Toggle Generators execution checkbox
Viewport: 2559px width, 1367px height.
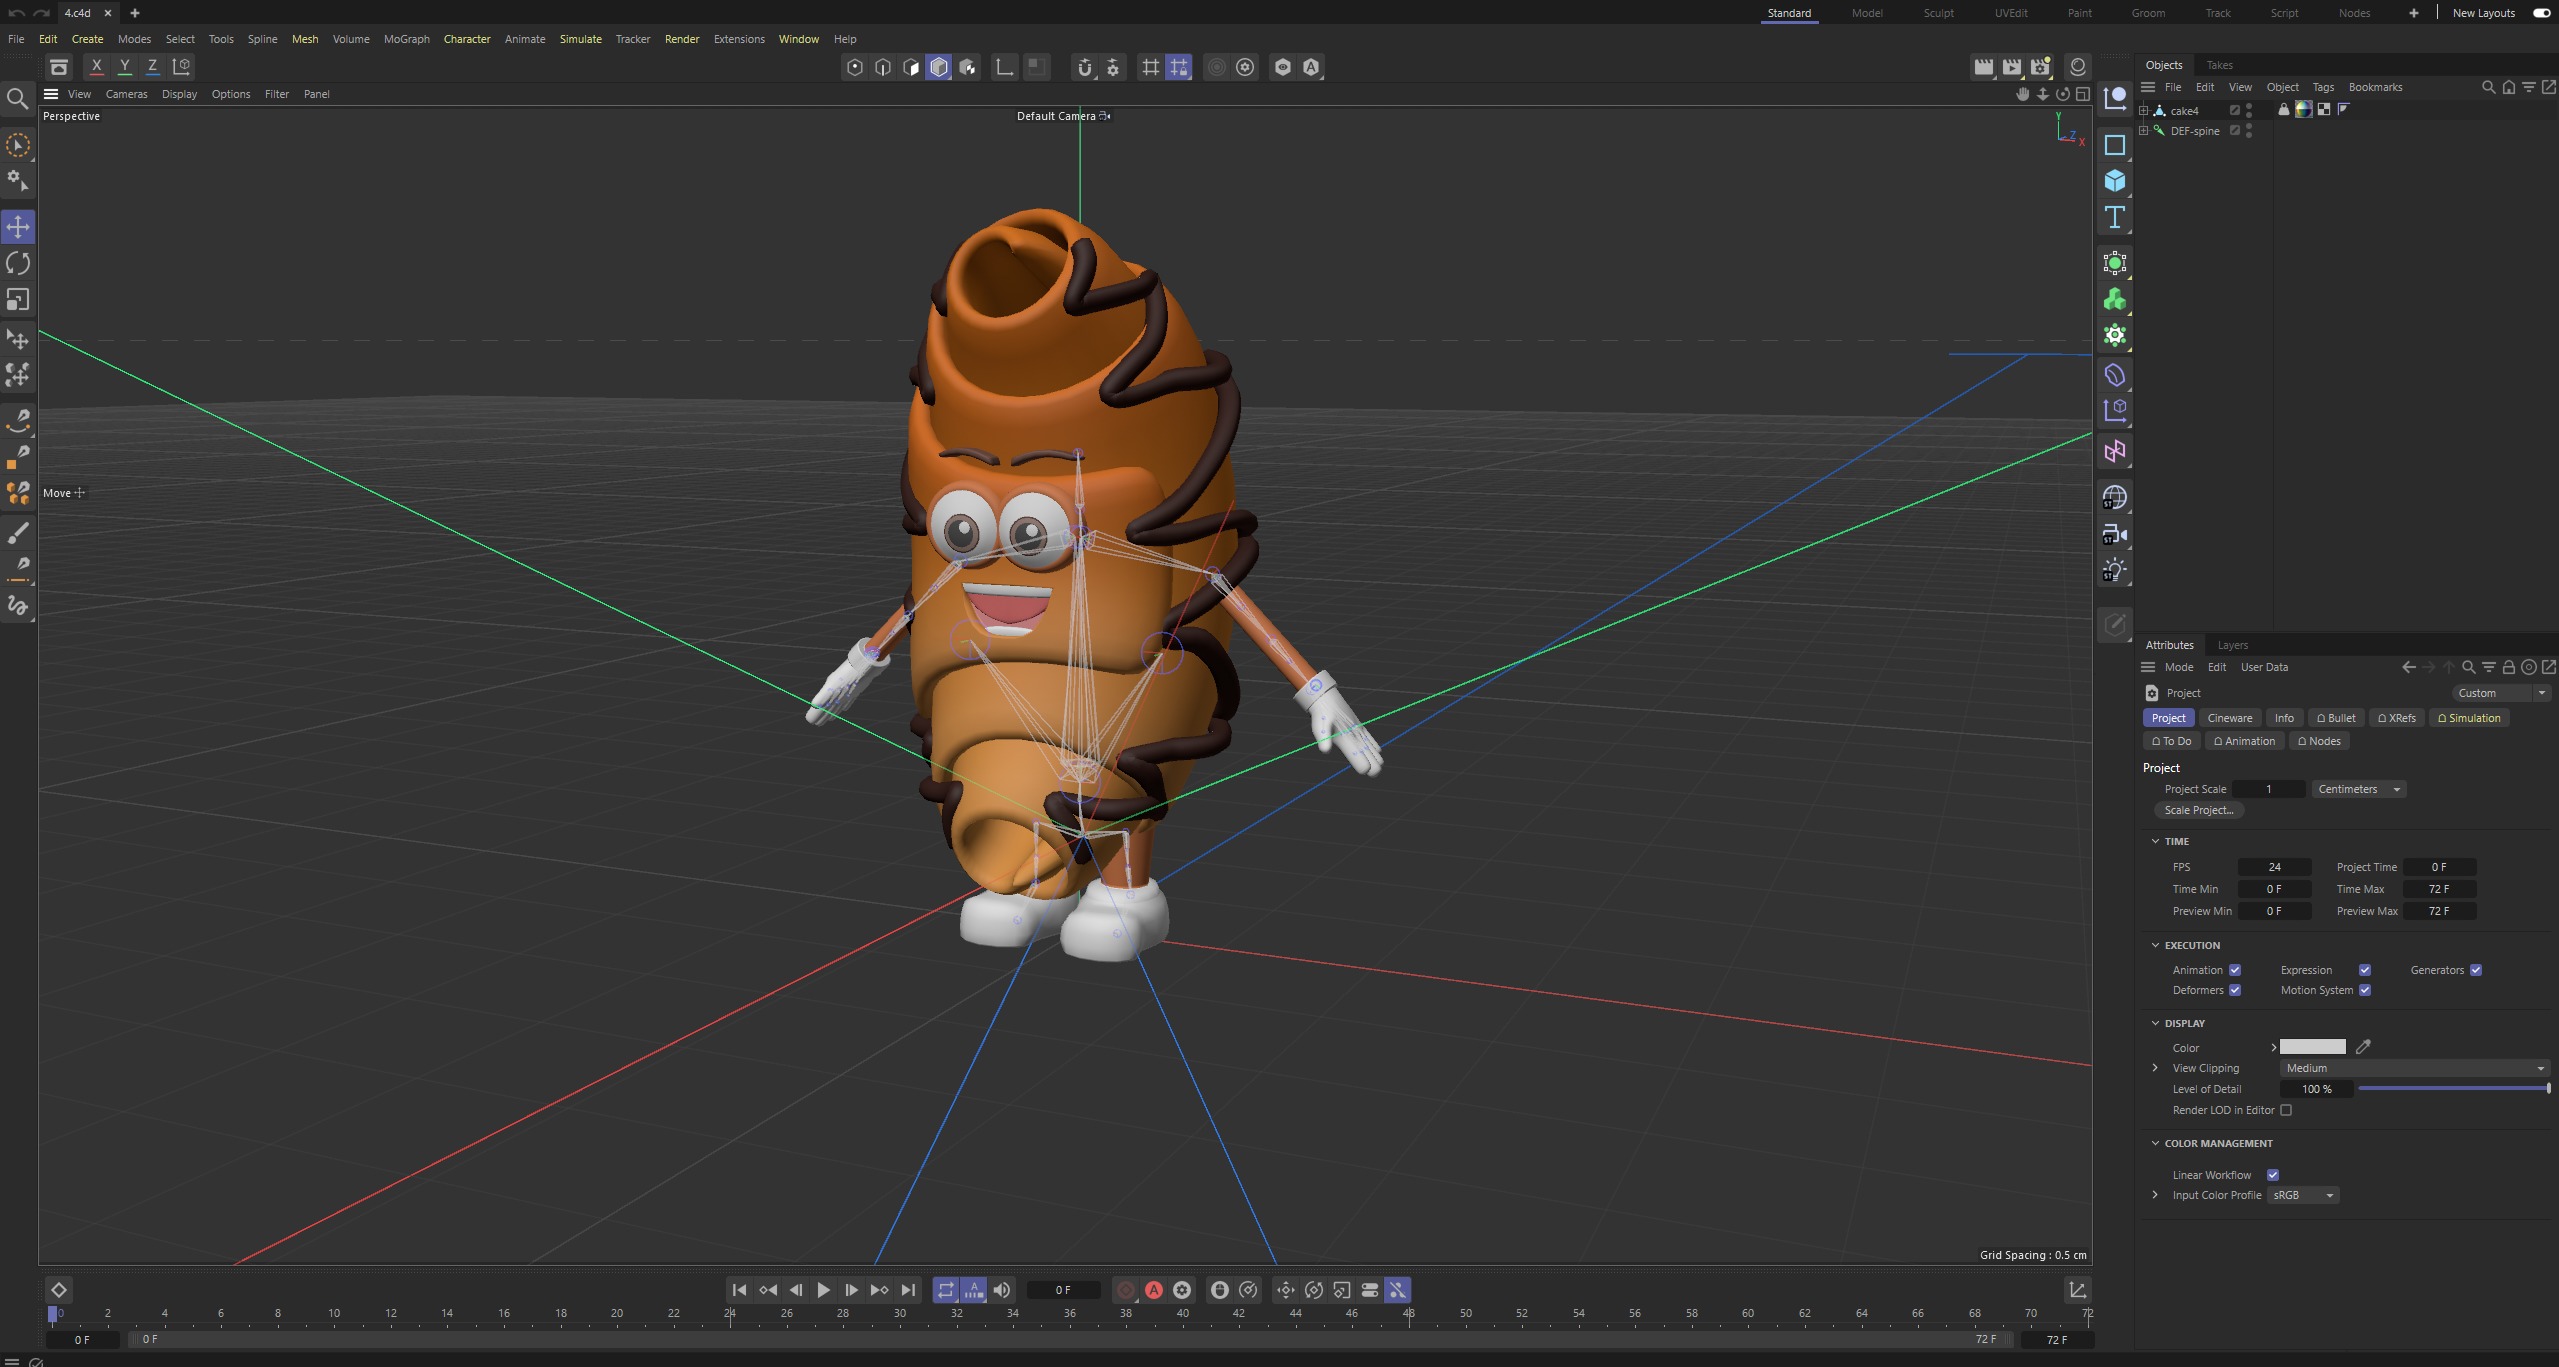click(x=2476, y=970)
